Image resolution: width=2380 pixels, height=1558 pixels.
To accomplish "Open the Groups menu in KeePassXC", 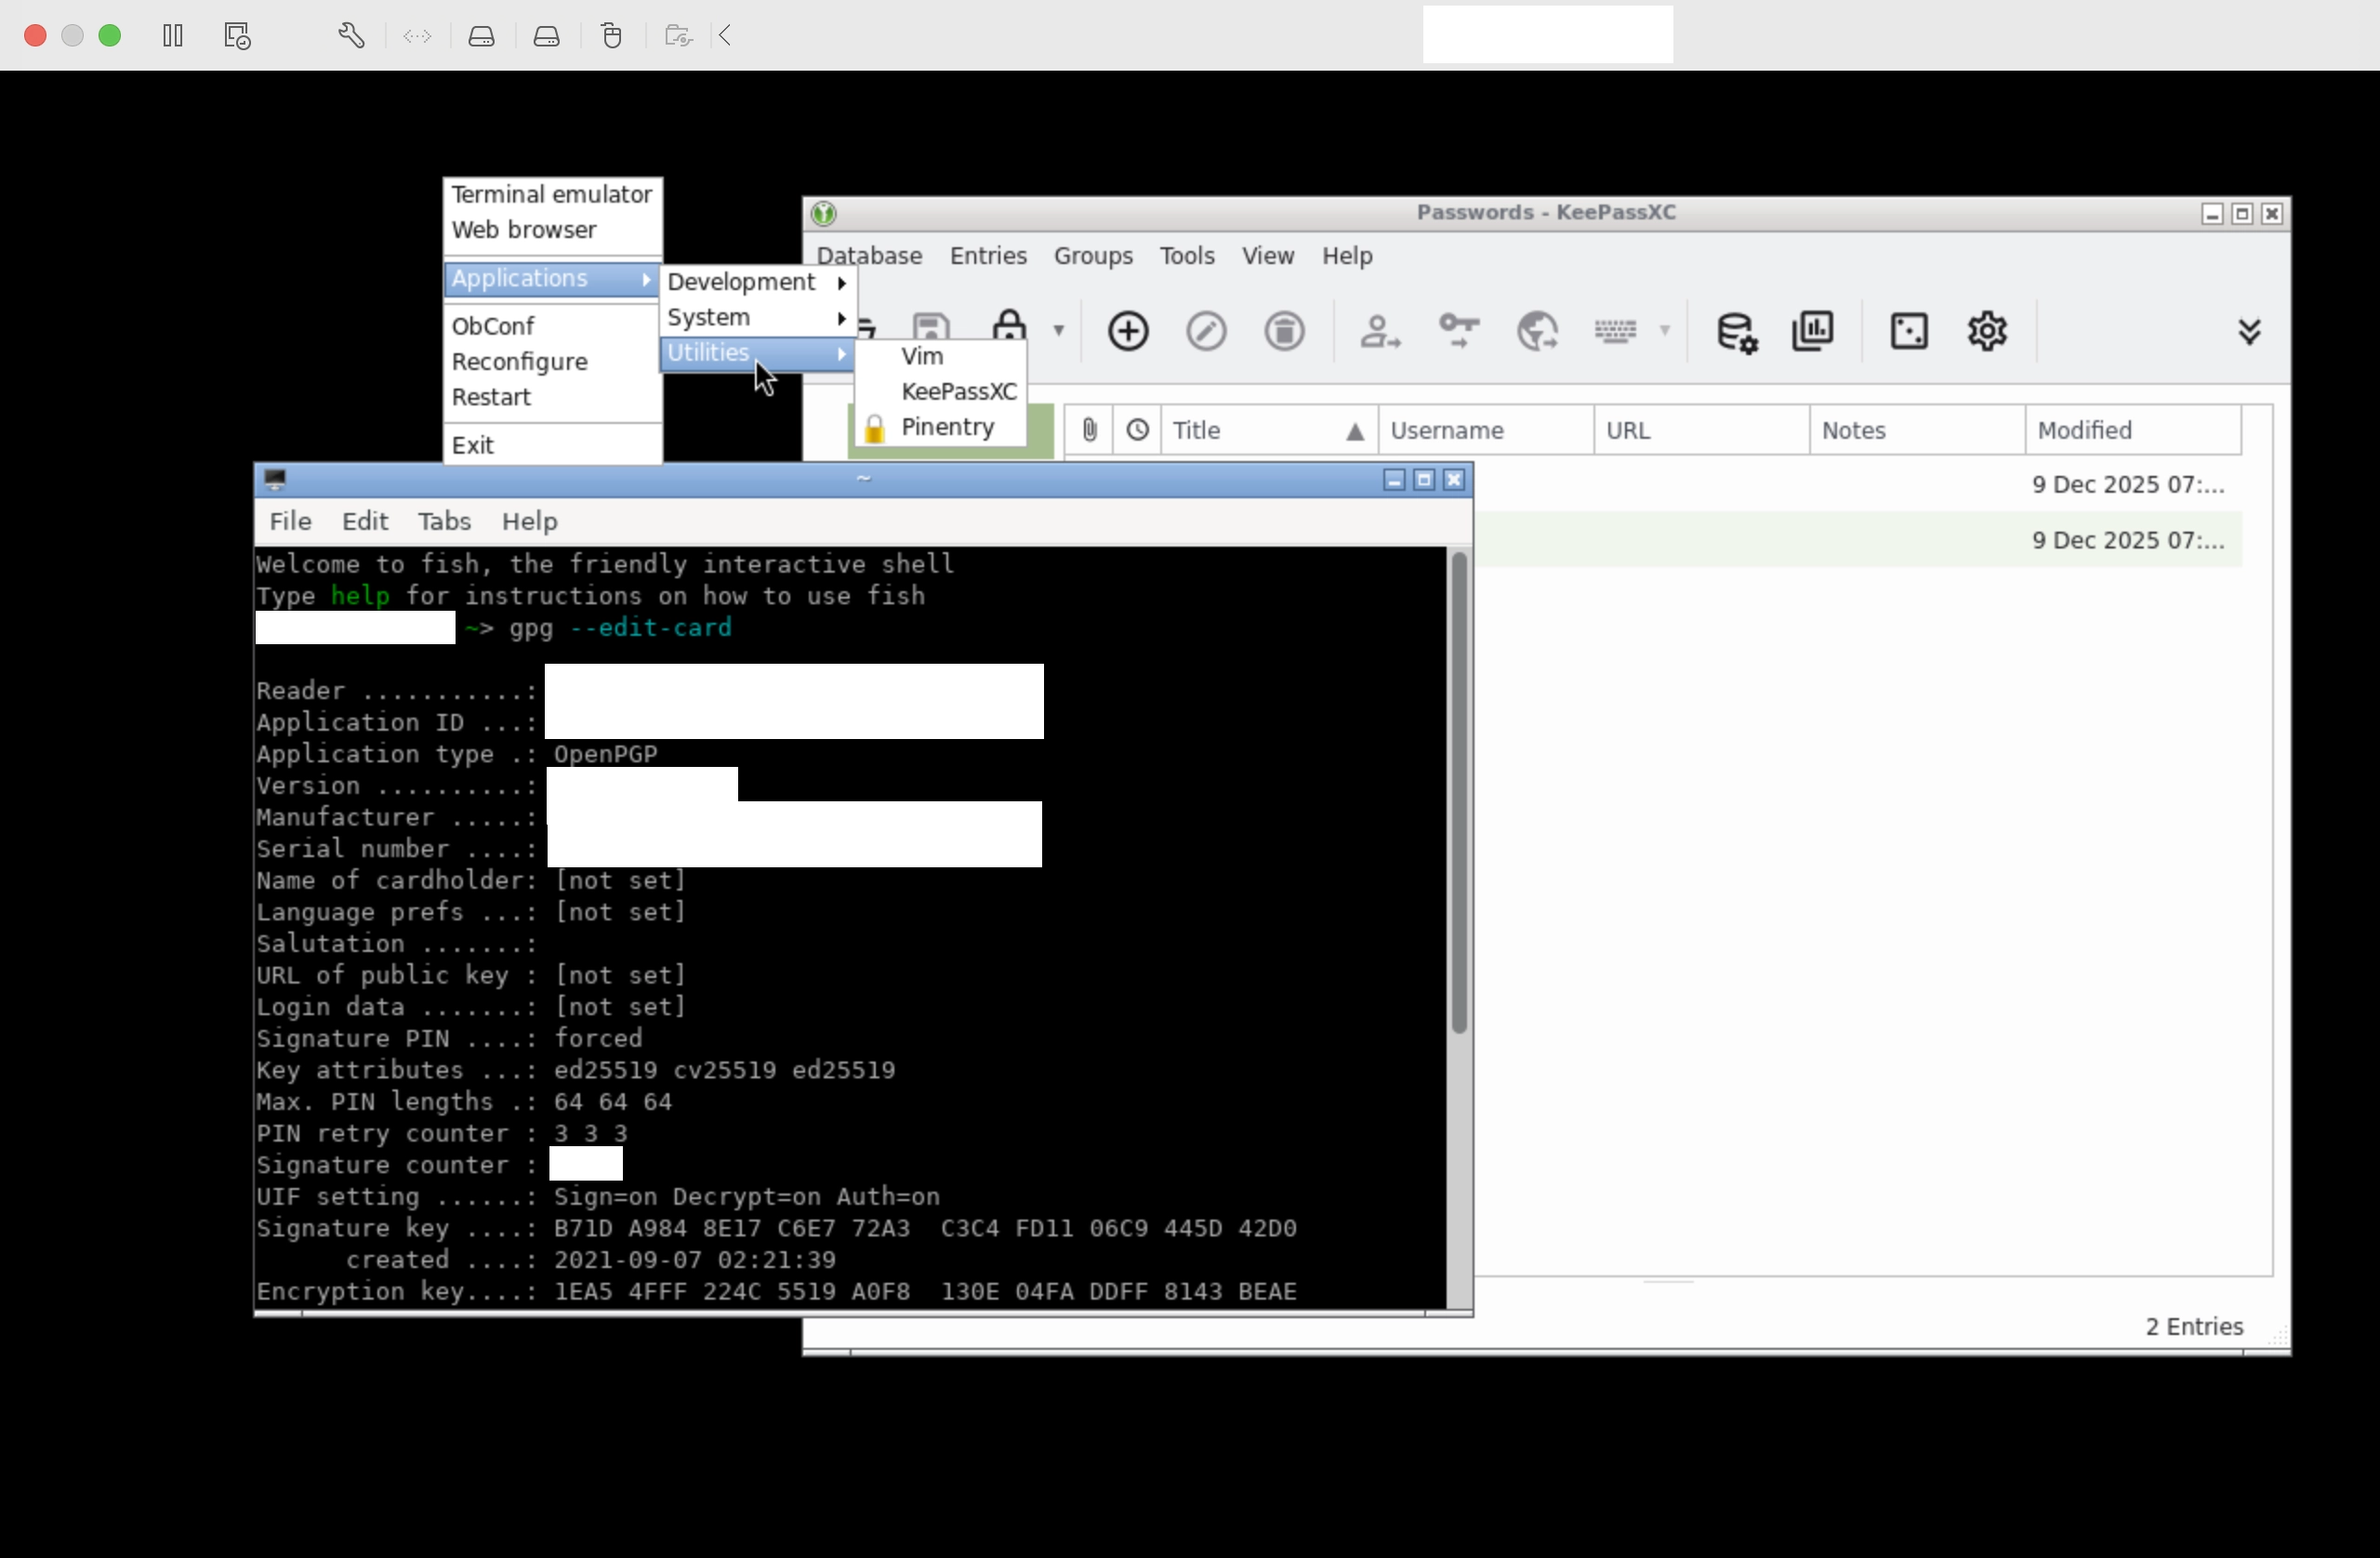I will (1092, 256).
